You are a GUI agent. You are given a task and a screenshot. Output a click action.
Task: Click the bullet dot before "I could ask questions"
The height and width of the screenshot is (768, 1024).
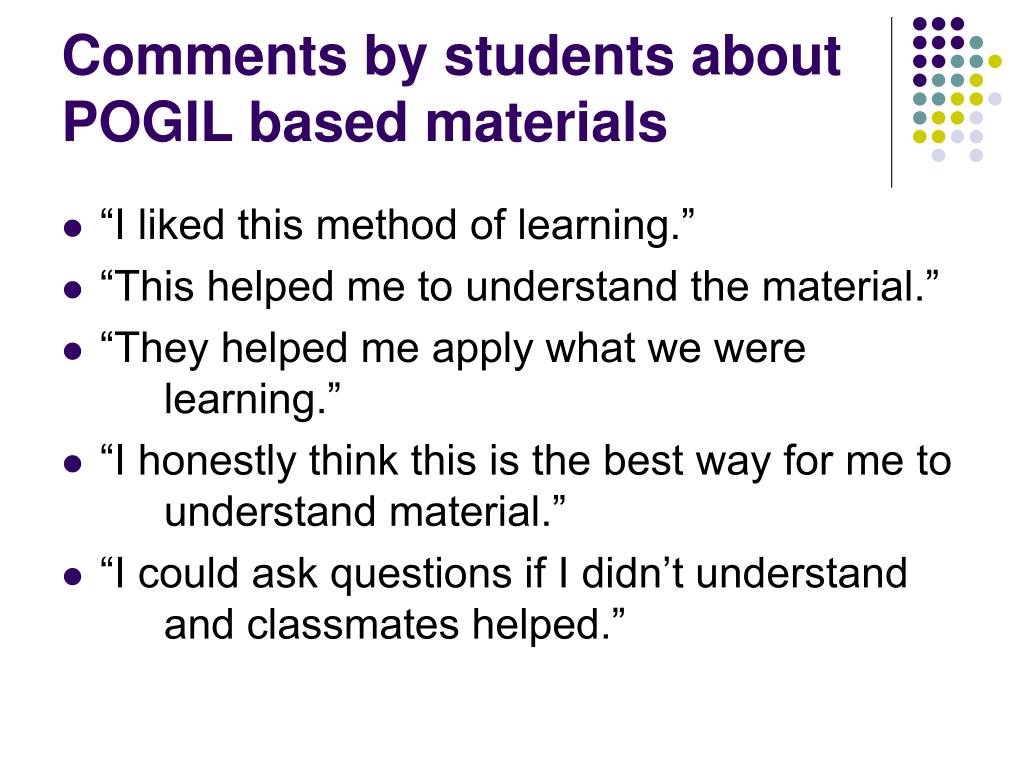(x=73, y=577)
